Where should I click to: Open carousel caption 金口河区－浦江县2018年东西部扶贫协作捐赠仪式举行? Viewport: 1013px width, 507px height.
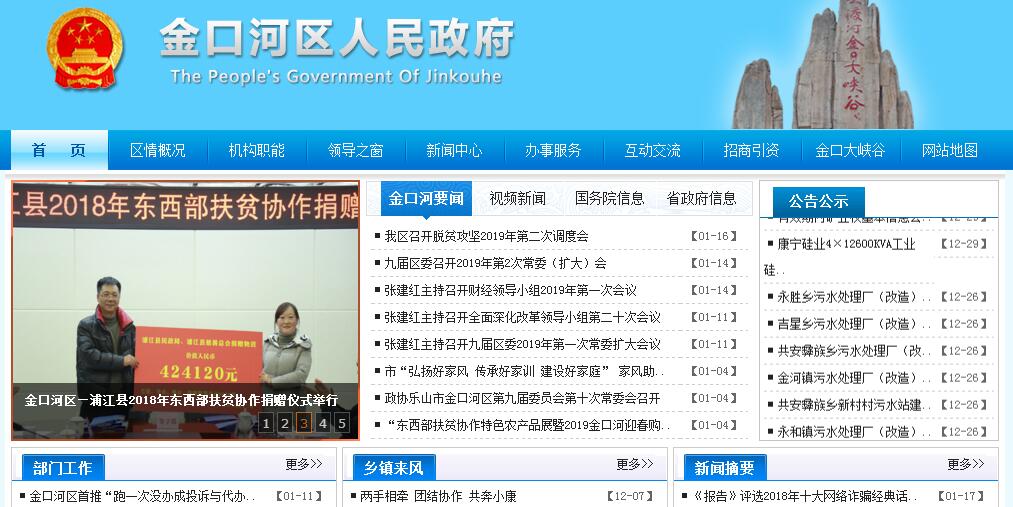tap(181, 400)
